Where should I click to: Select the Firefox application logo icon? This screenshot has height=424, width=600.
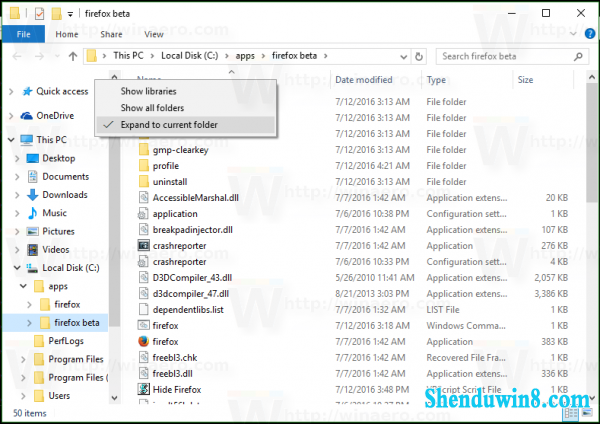coord(143,341)
